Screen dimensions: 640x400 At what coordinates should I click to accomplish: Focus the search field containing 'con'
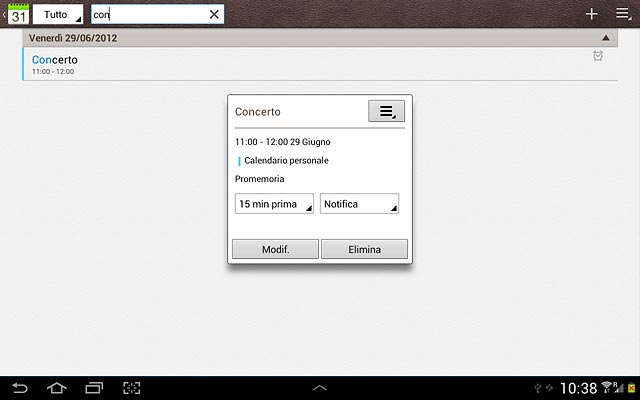pyautogui.click(x=157, y=14)
